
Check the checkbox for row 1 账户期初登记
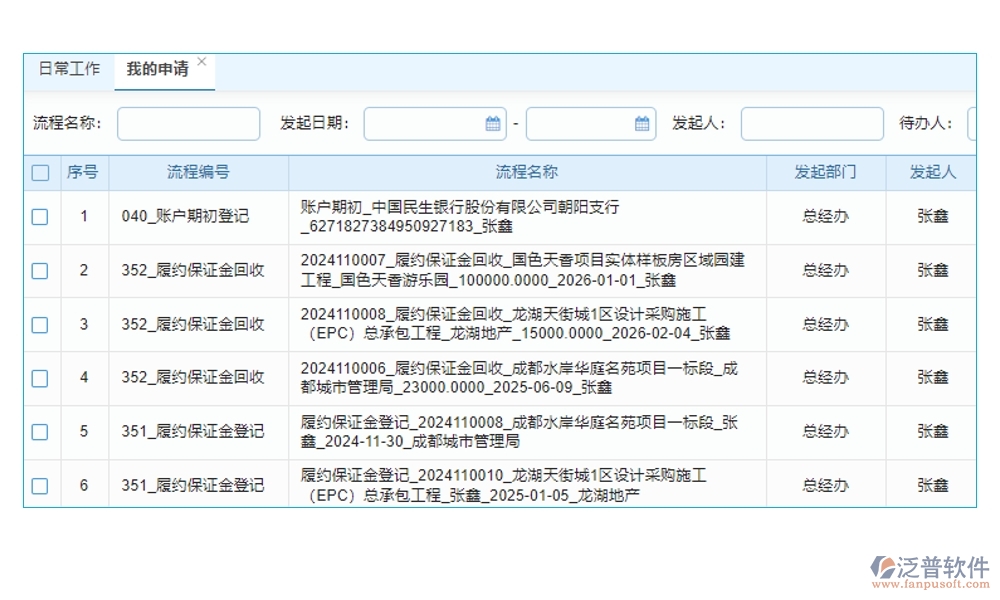40,217
